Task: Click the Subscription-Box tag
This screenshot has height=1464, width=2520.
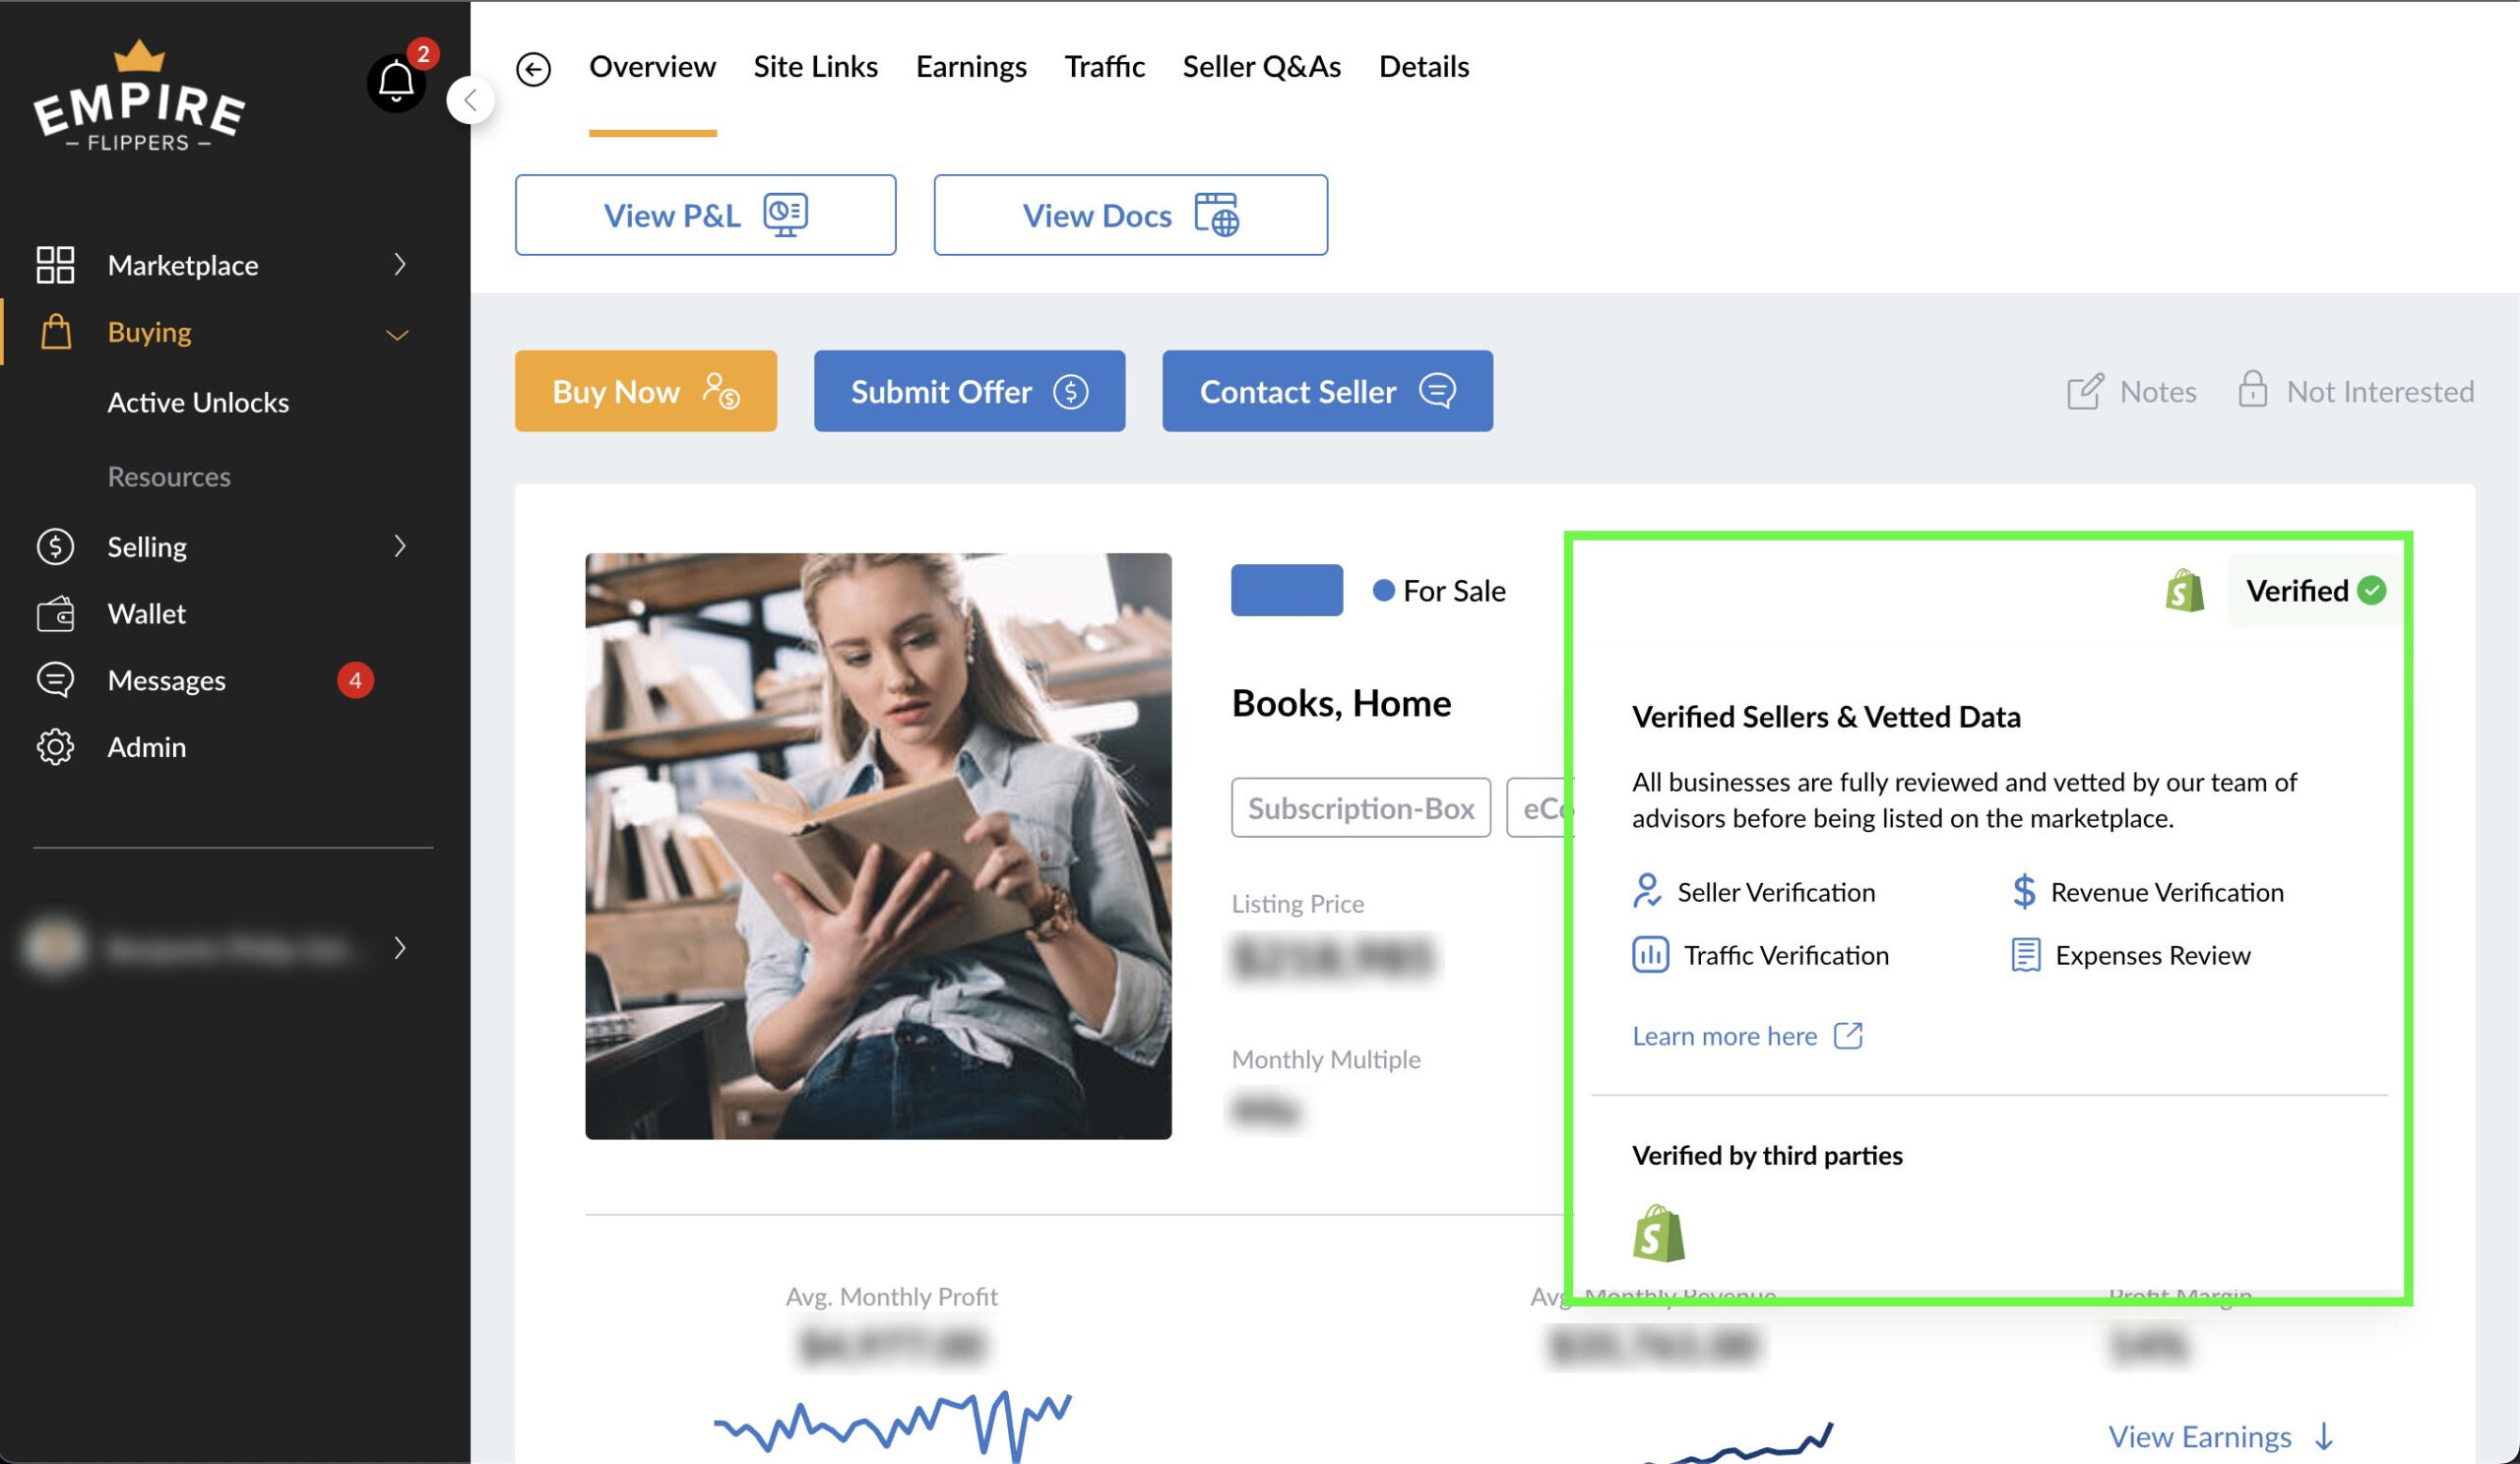Action: coord(1360,807)
